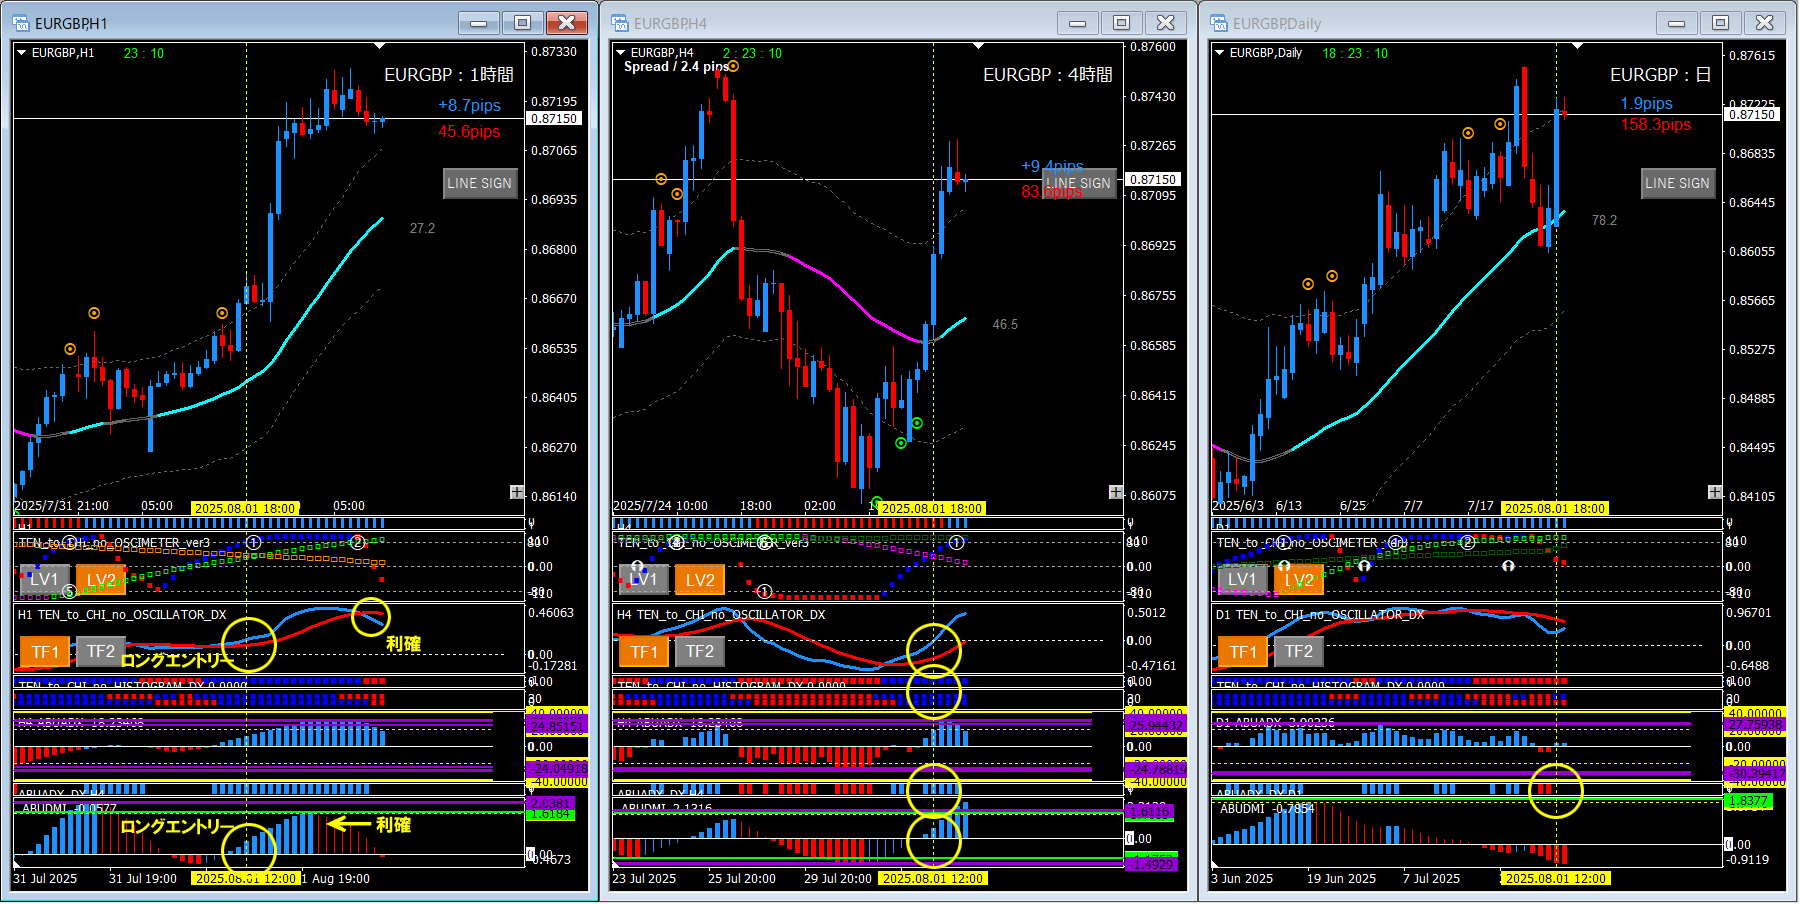Viewport: 1800px width, 904px height.
Task: Toggle TF2 in the D1 oscillator panel
Action: point(1299,652)
